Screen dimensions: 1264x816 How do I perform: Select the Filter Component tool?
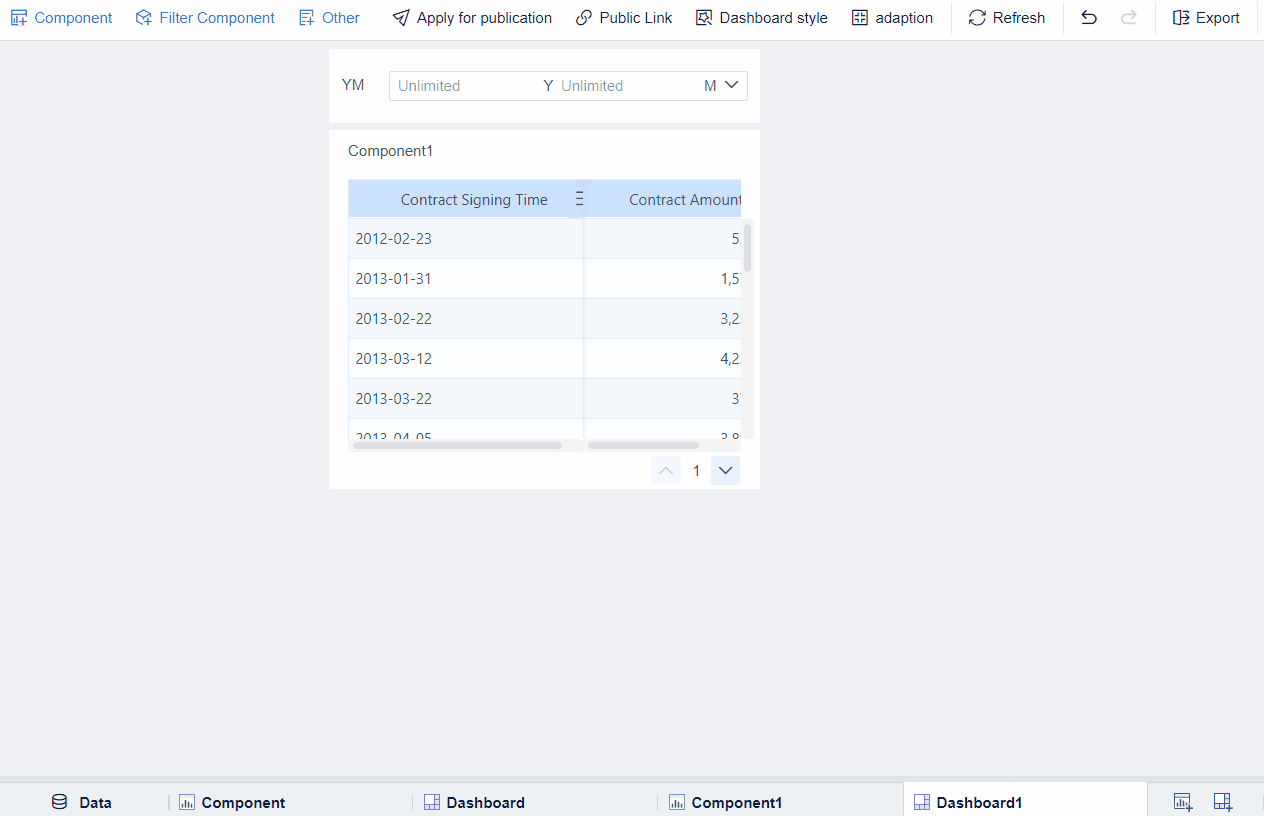tap(204, 17)
